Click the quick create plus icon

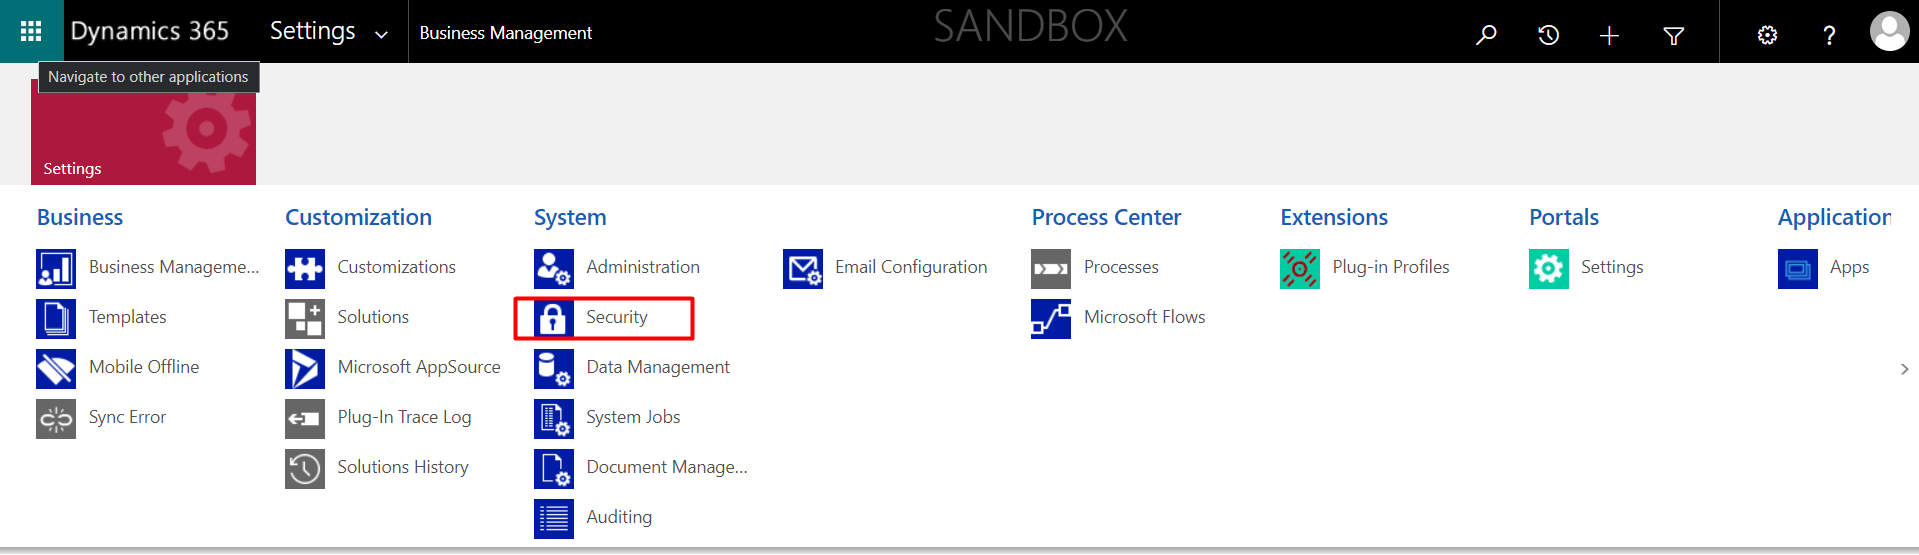(x=1609, y=36)
